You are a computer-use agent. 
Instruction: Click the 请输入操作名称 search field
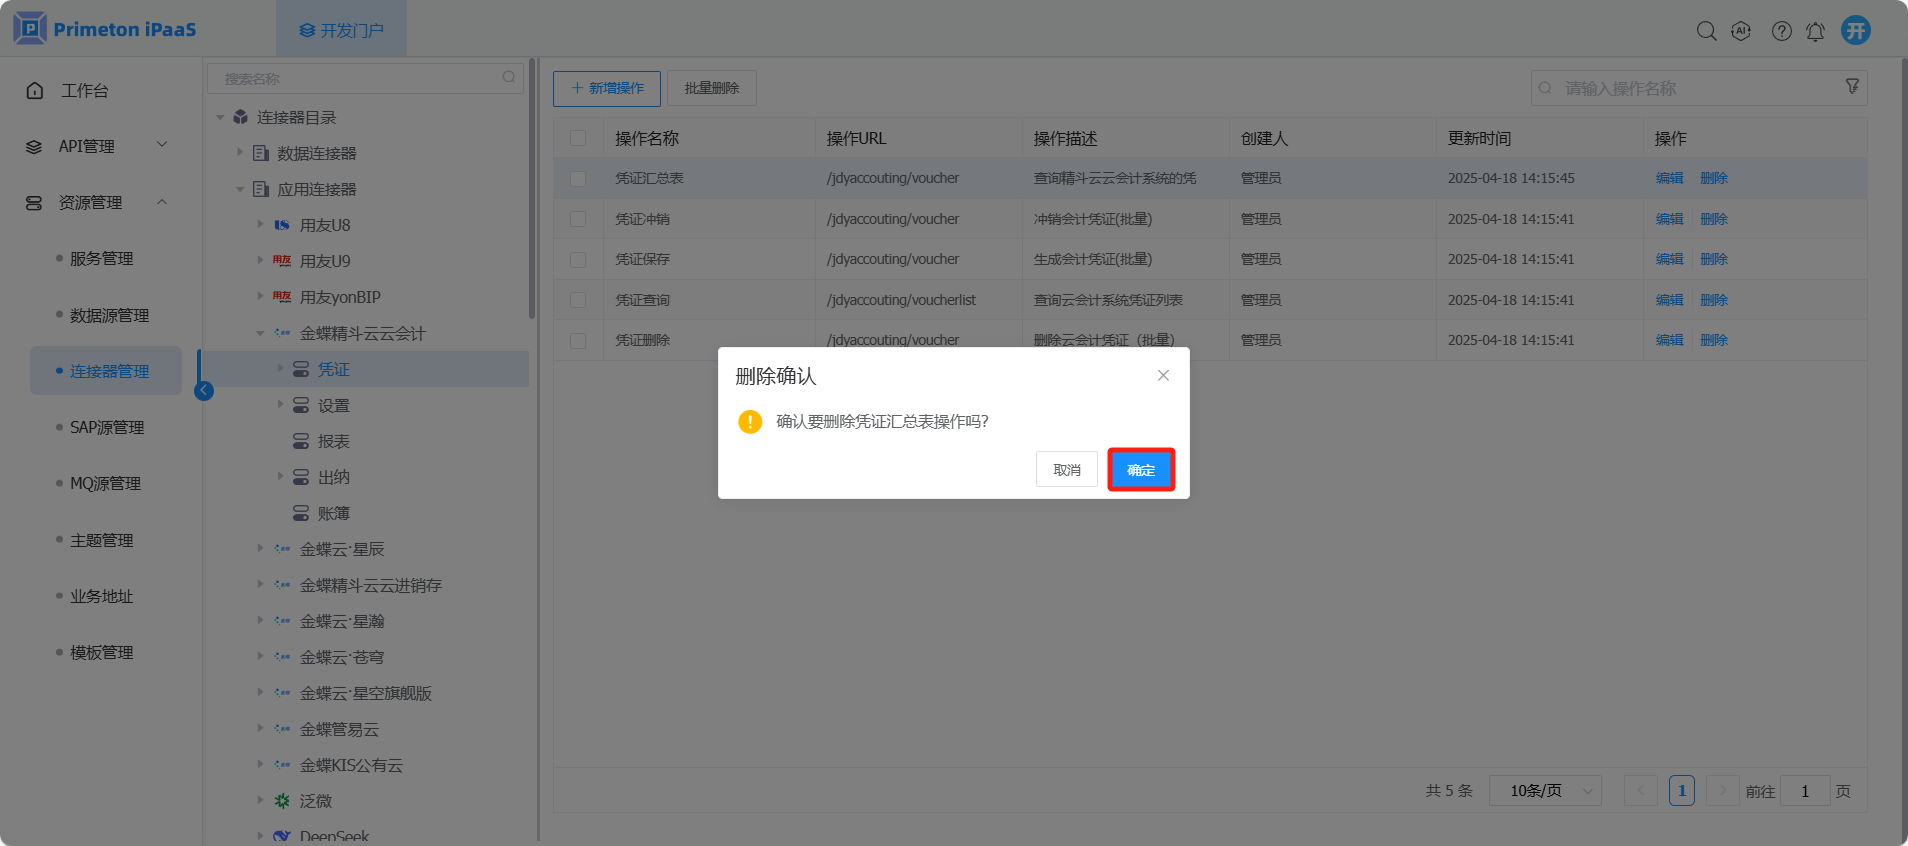point(1690,88)
